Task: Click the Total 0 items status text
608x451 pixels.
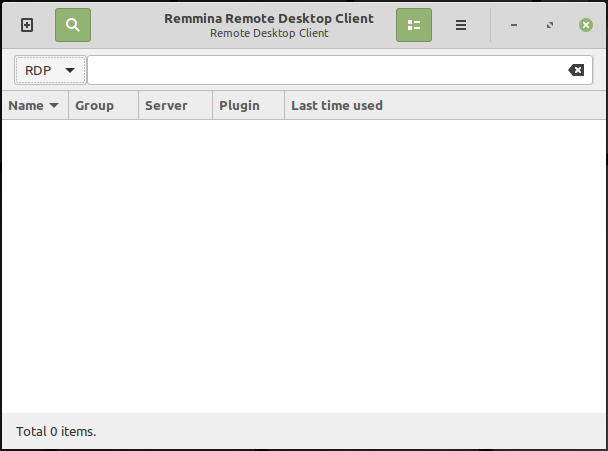Action: [x=56, y=432]
